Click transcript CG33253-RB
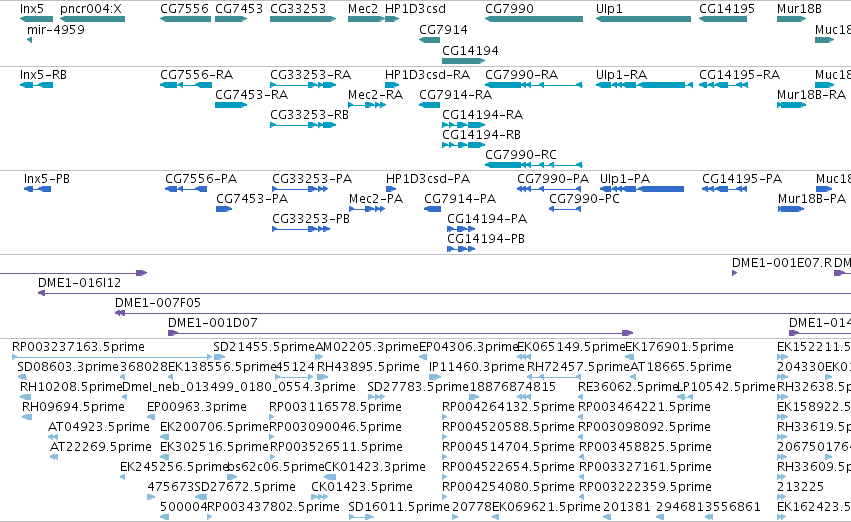This screenshot has height=522, width=851. (309, 115)
